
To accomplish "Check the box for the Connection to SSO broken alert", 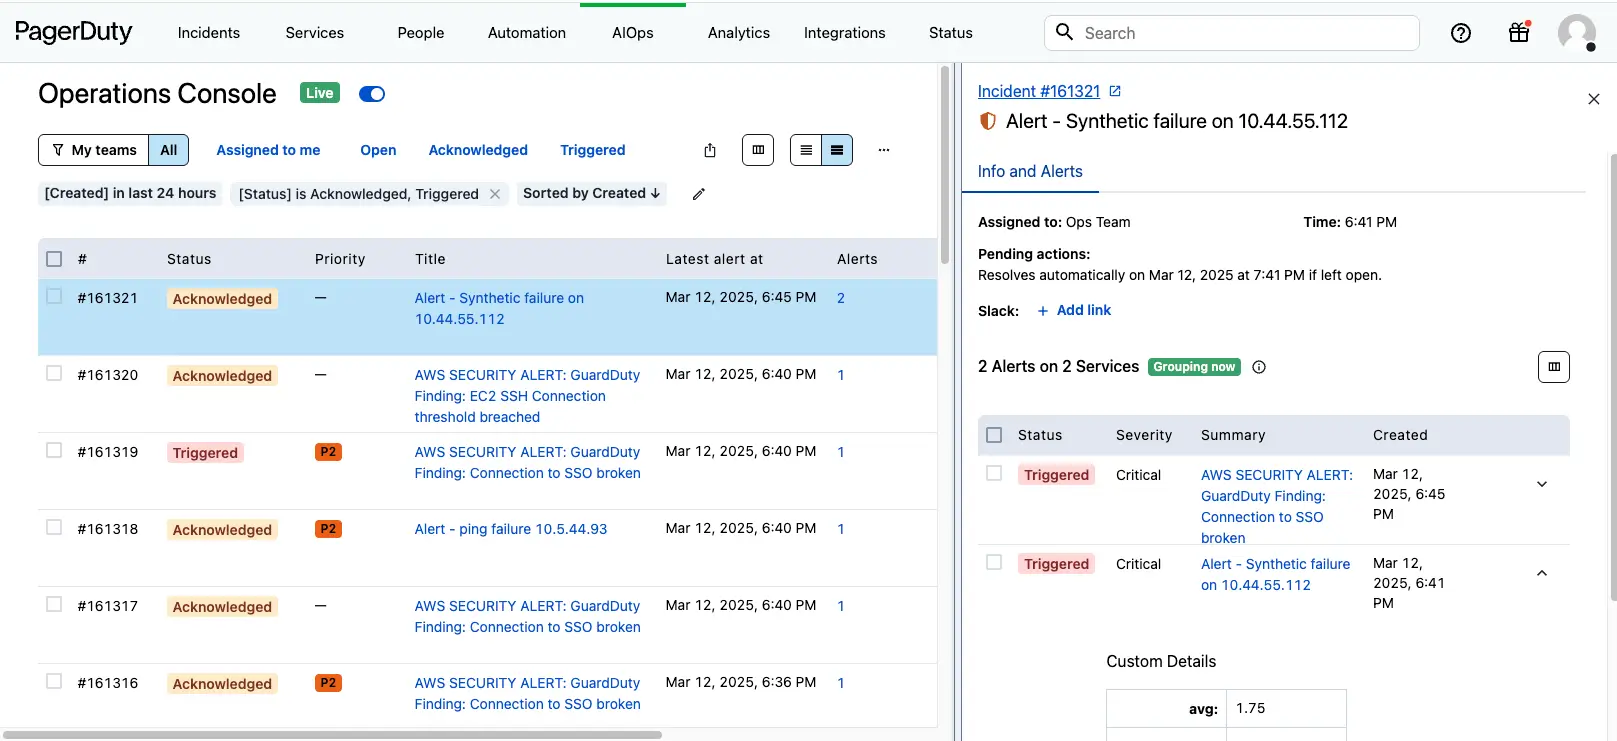I will [994, 473].
